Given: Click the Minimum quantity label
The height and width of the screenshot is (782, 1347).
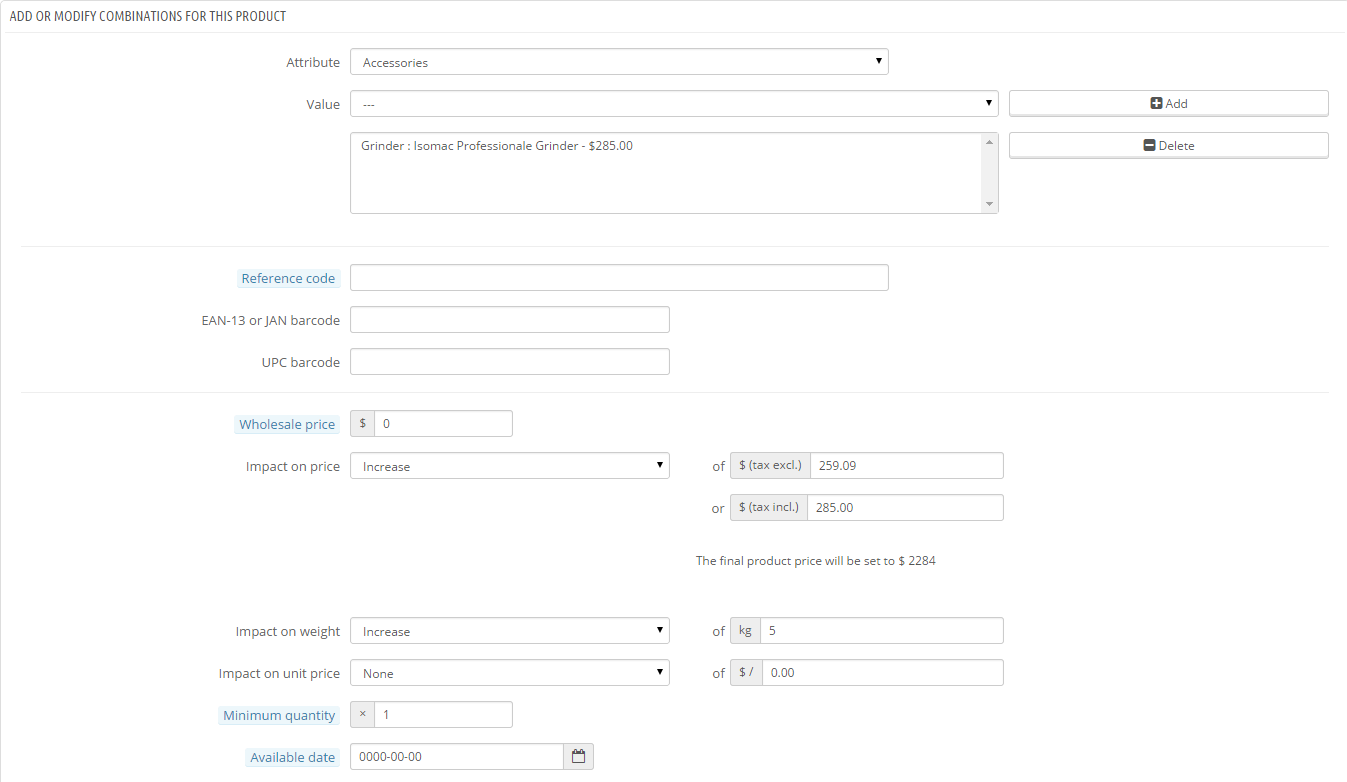Looking at the screenshot, I should (x=279, y=716).
